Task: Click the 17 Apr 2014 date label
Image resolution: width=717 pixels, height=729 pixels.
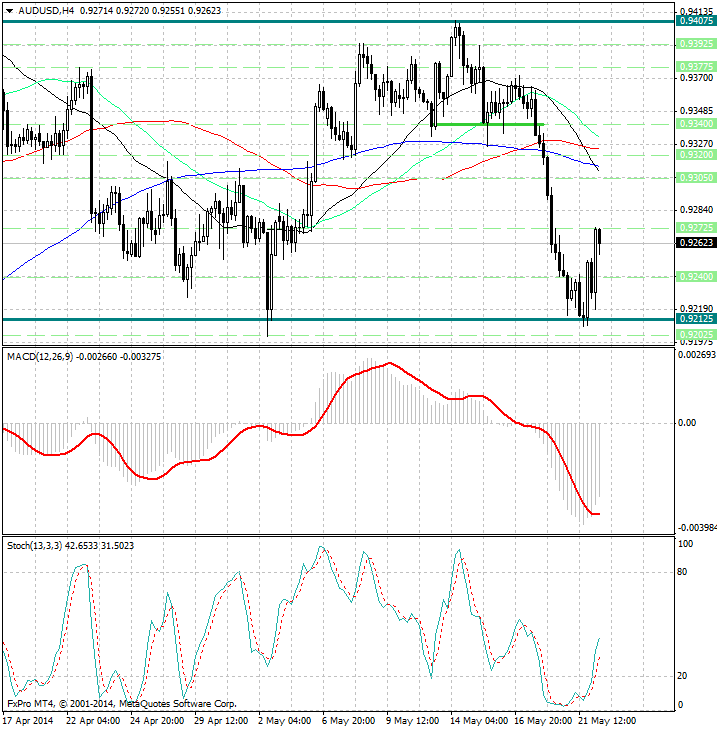Action: [x=28, y=721]
